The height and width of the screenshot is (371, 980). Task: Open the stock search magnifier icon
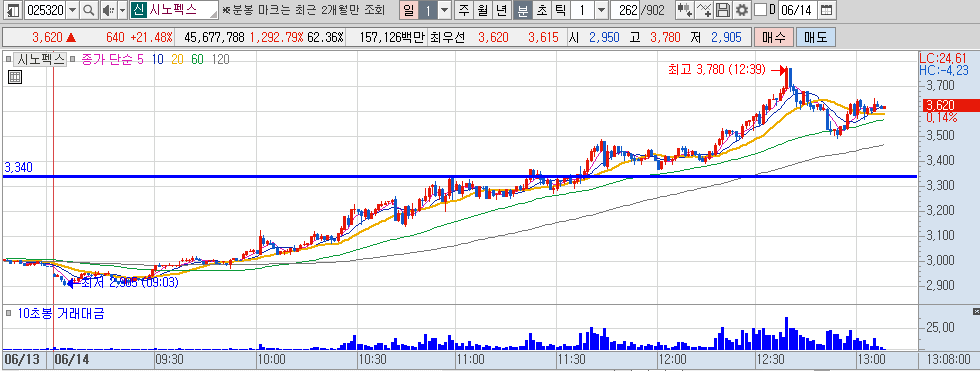coord(89,10)
